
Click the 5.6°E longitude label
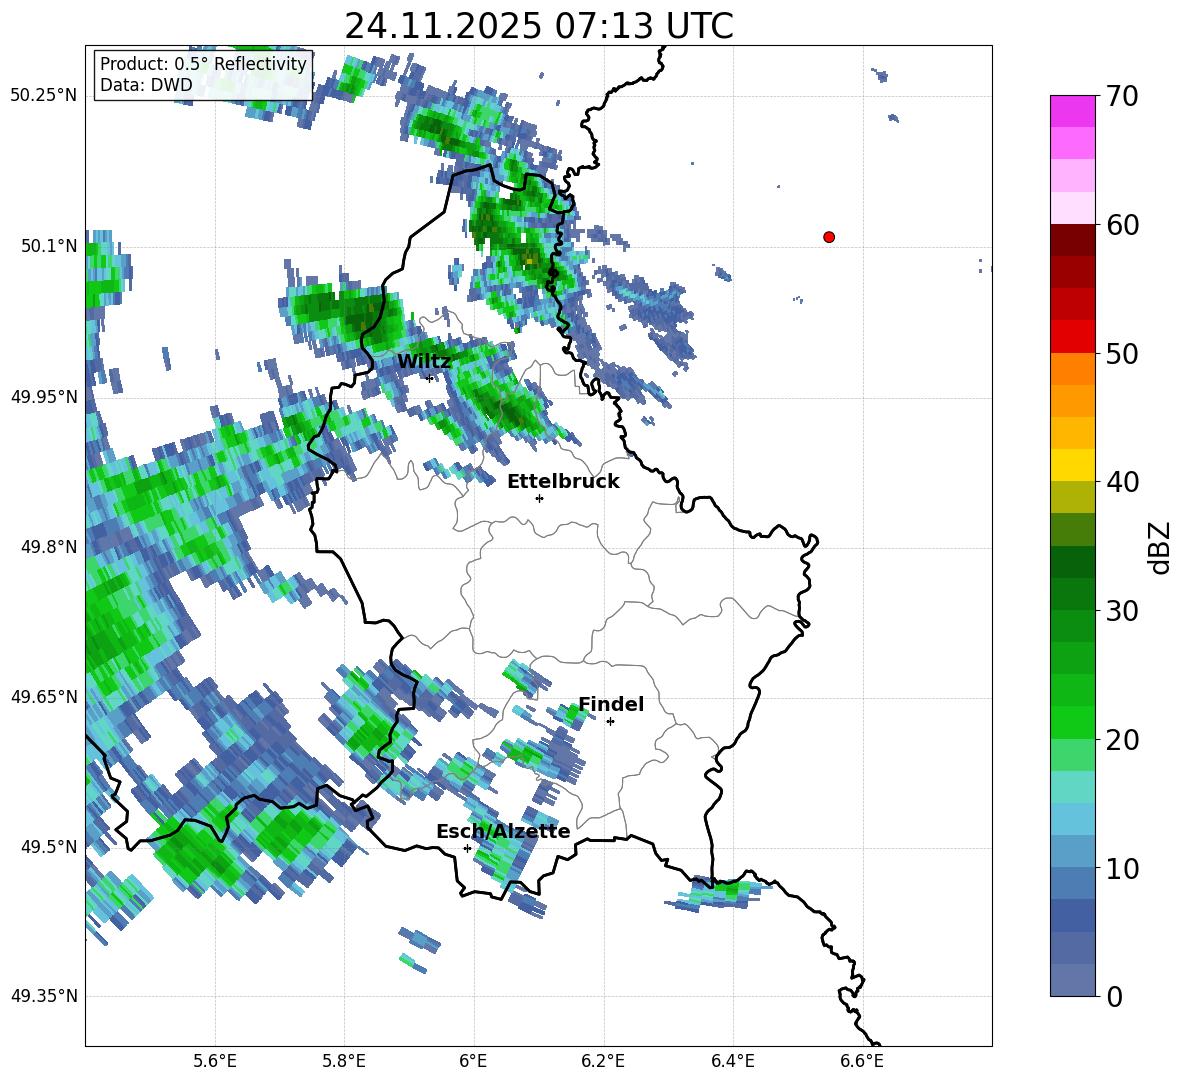[215, 1062]
